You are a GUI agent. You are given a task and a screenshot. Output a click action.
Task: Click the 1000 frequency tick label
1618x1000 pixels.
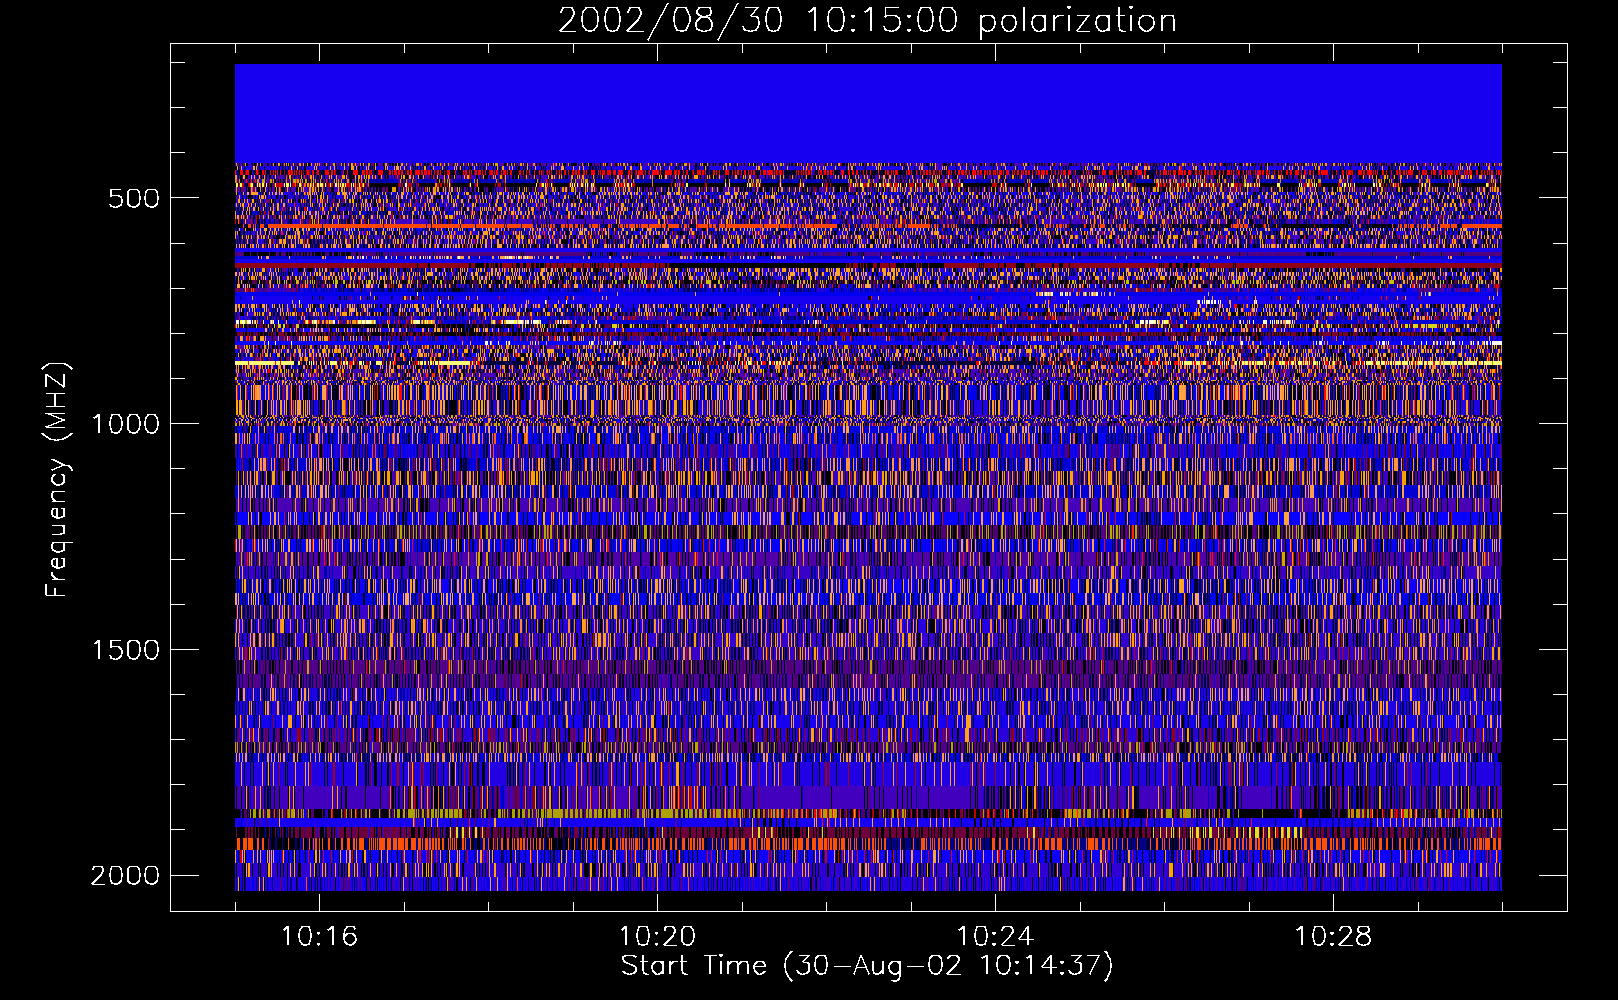[125, 424]
